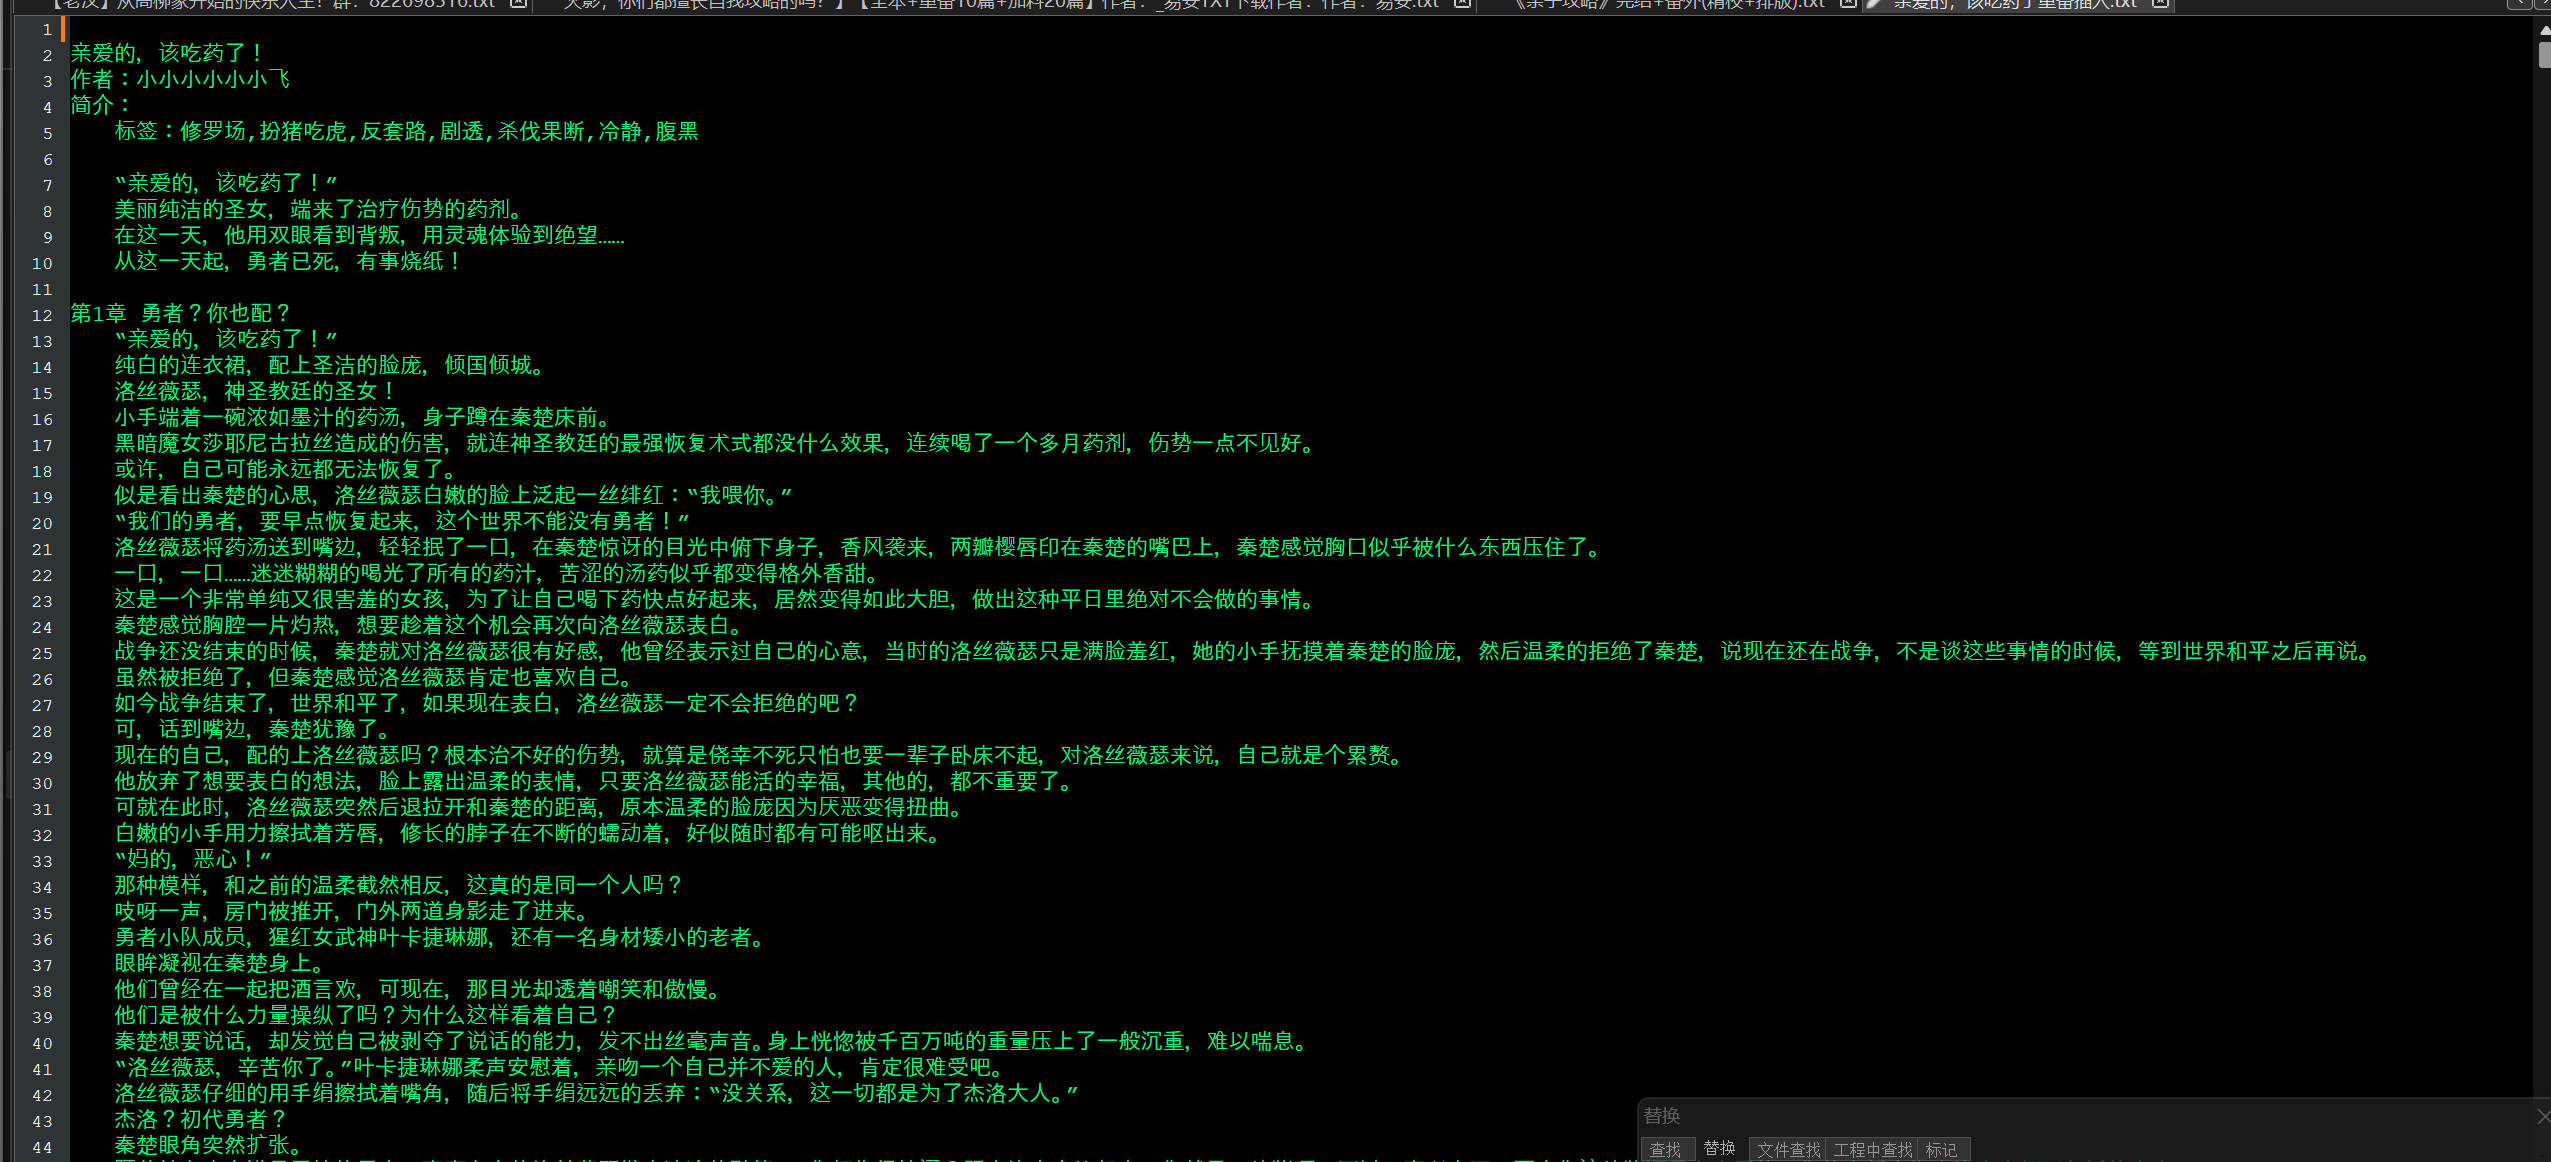The height and width of the screenshot is (1162, 2551).
Task: Click line number 33 in the gutter
Action: pyautogui.click(x=41, y=861)
